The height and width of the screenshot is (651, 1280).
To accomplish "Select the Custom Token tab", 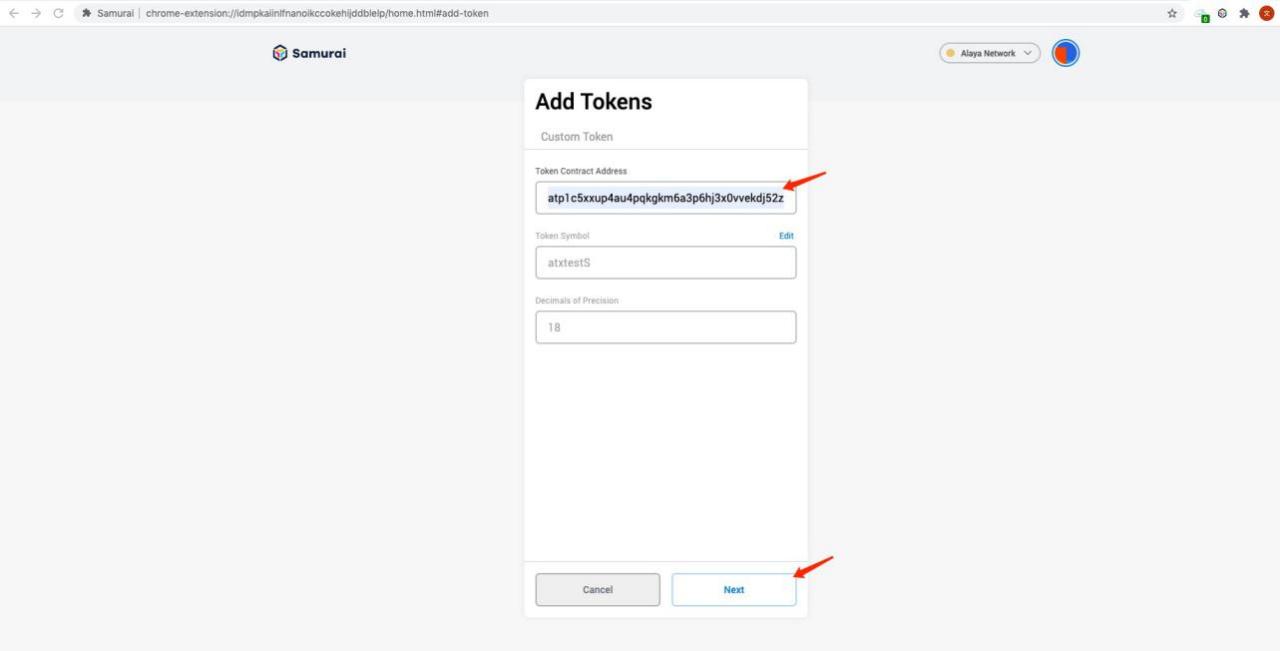I will click(577, 137).
